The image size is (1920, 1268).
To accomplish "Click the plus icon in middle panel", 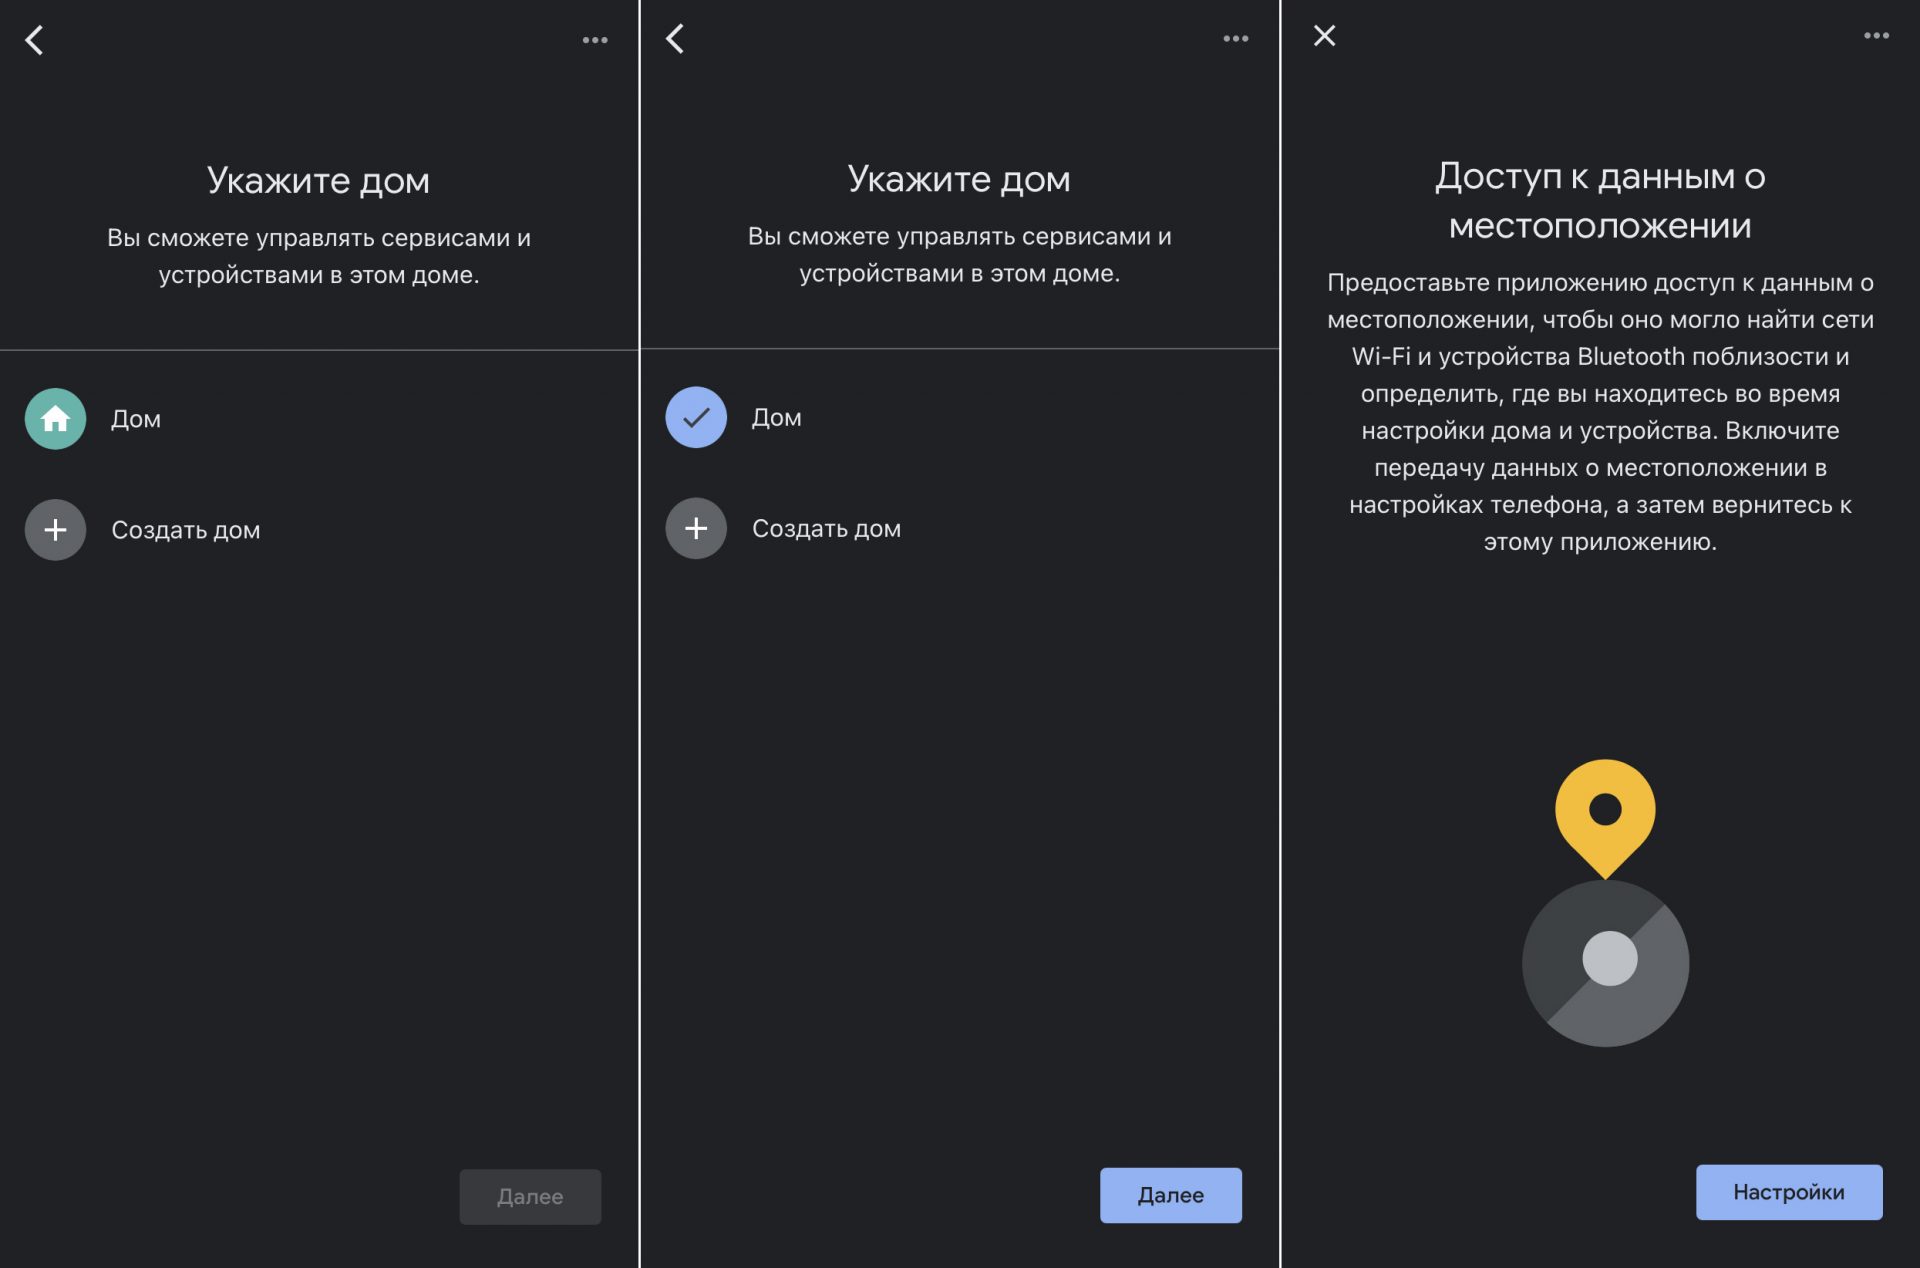I will [x=695, y=528].
